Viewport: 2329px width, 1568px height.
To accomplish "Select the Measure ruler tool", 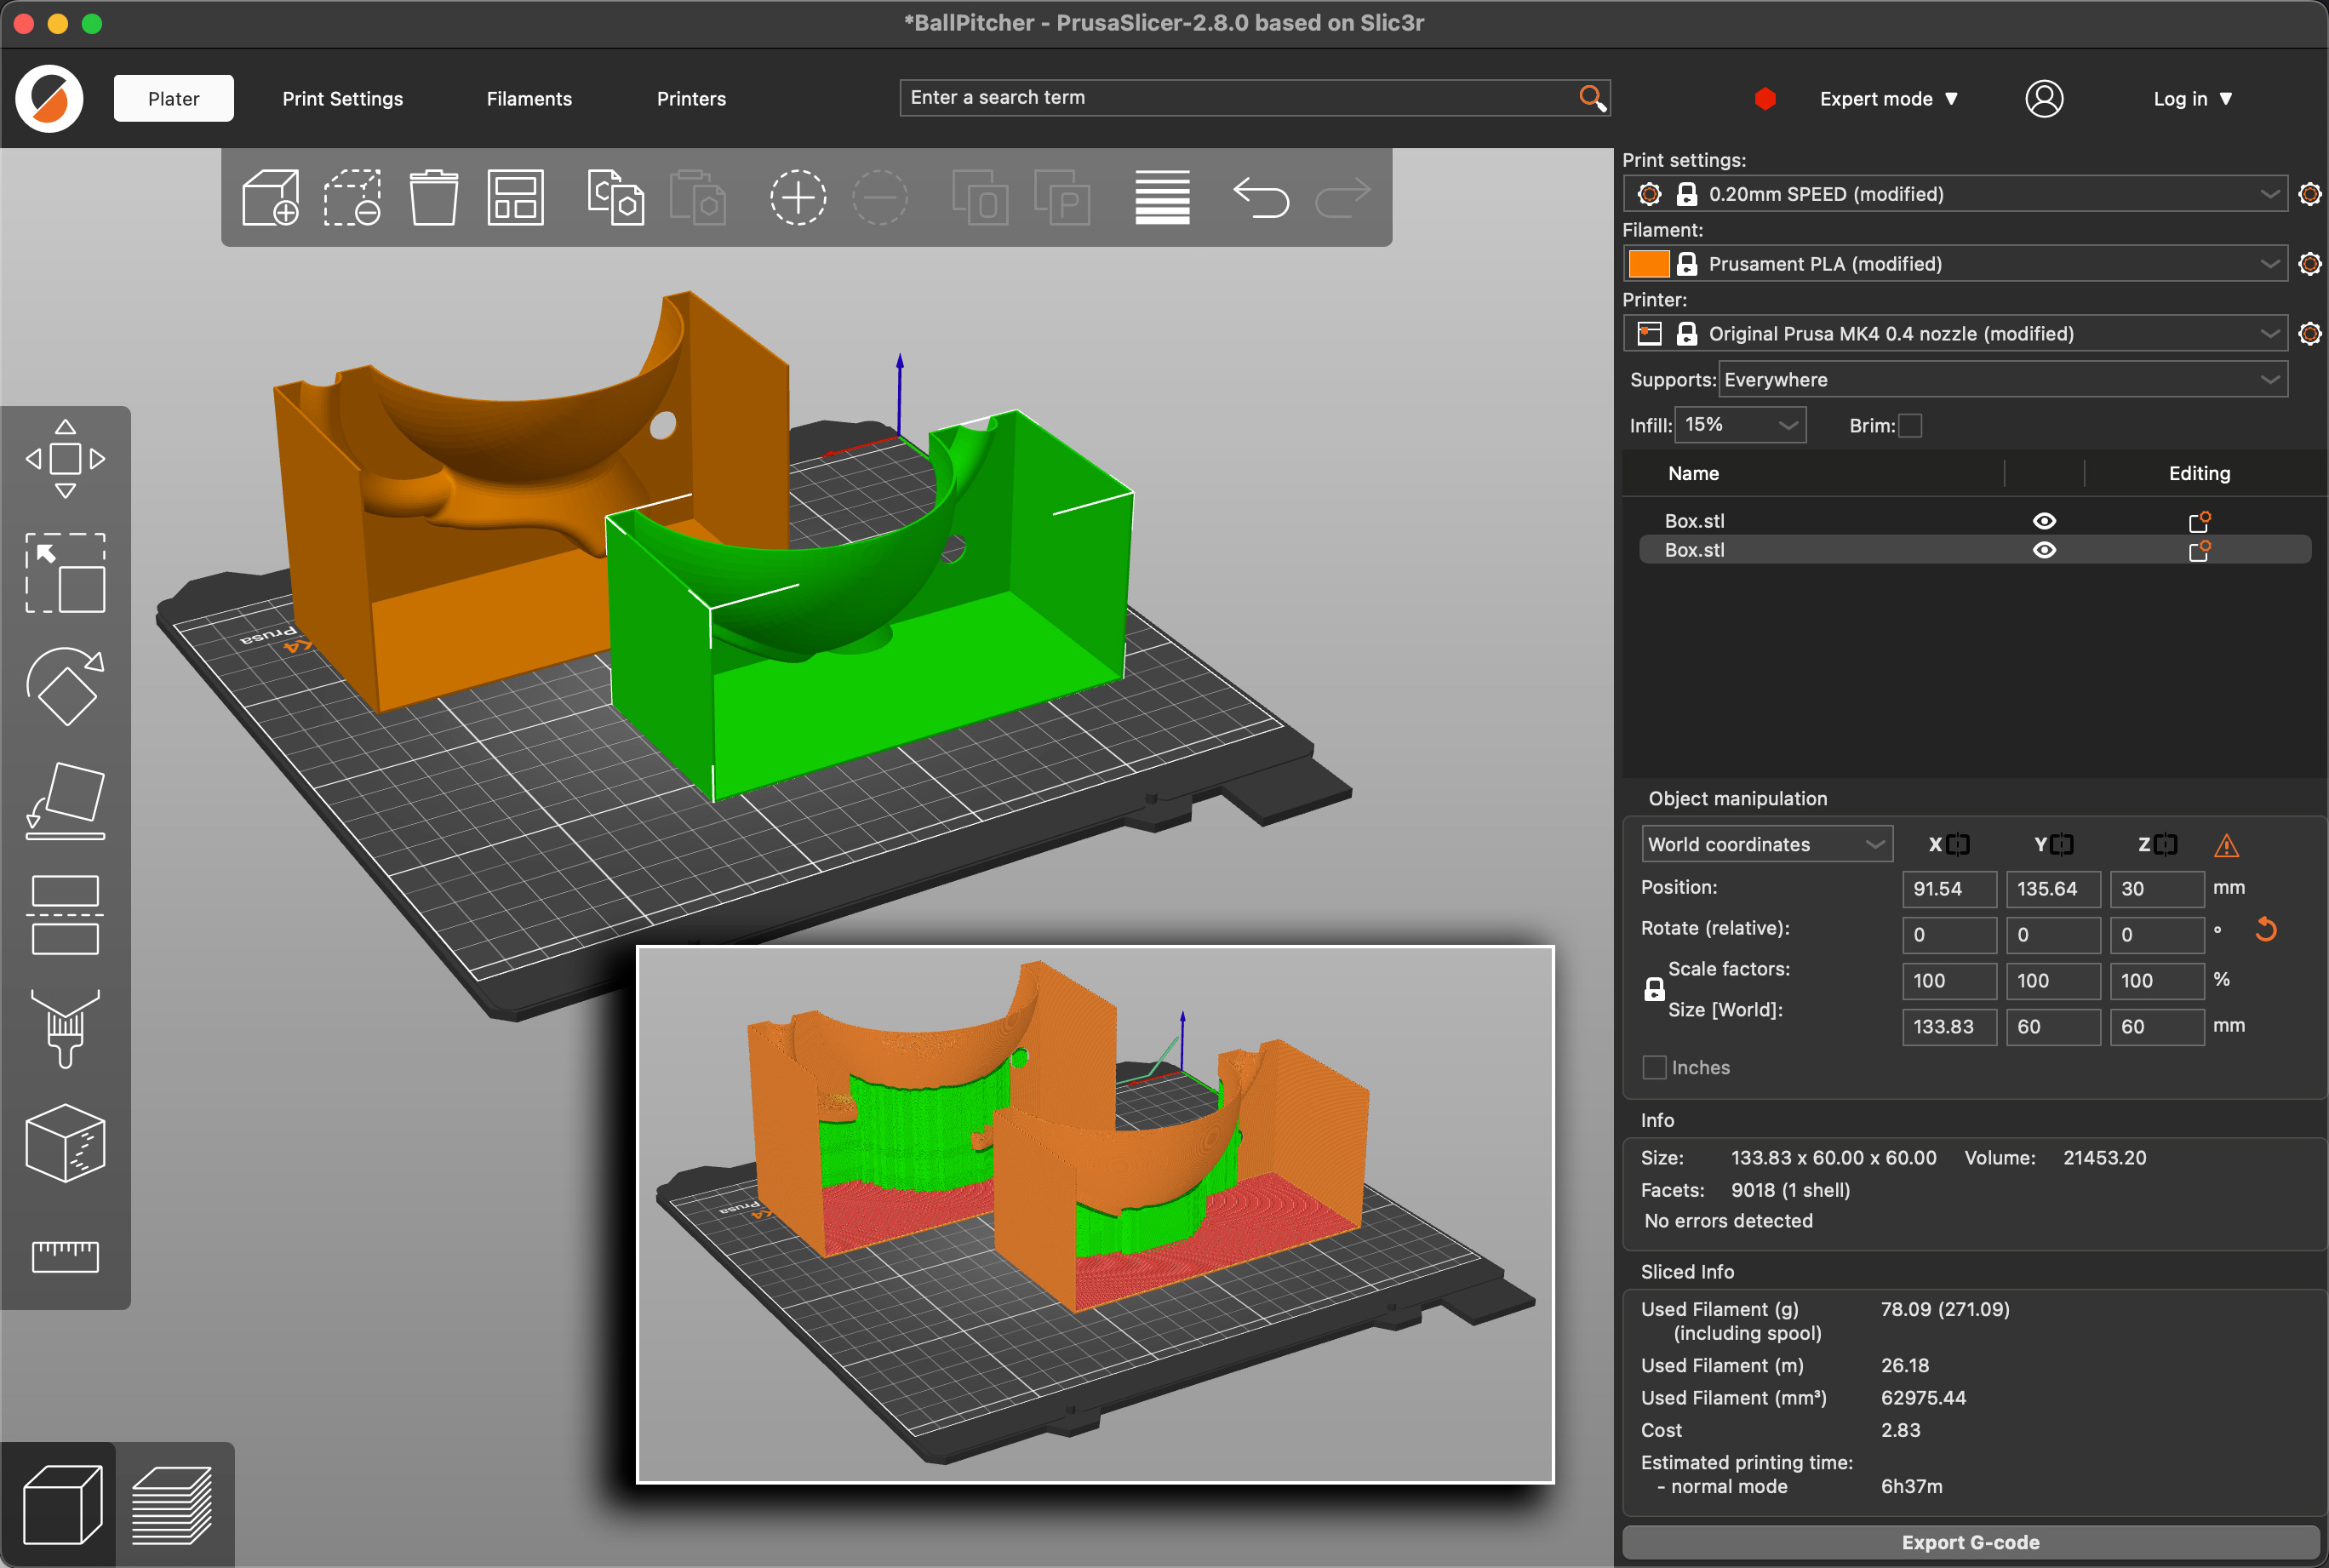I will [65, 1256].
